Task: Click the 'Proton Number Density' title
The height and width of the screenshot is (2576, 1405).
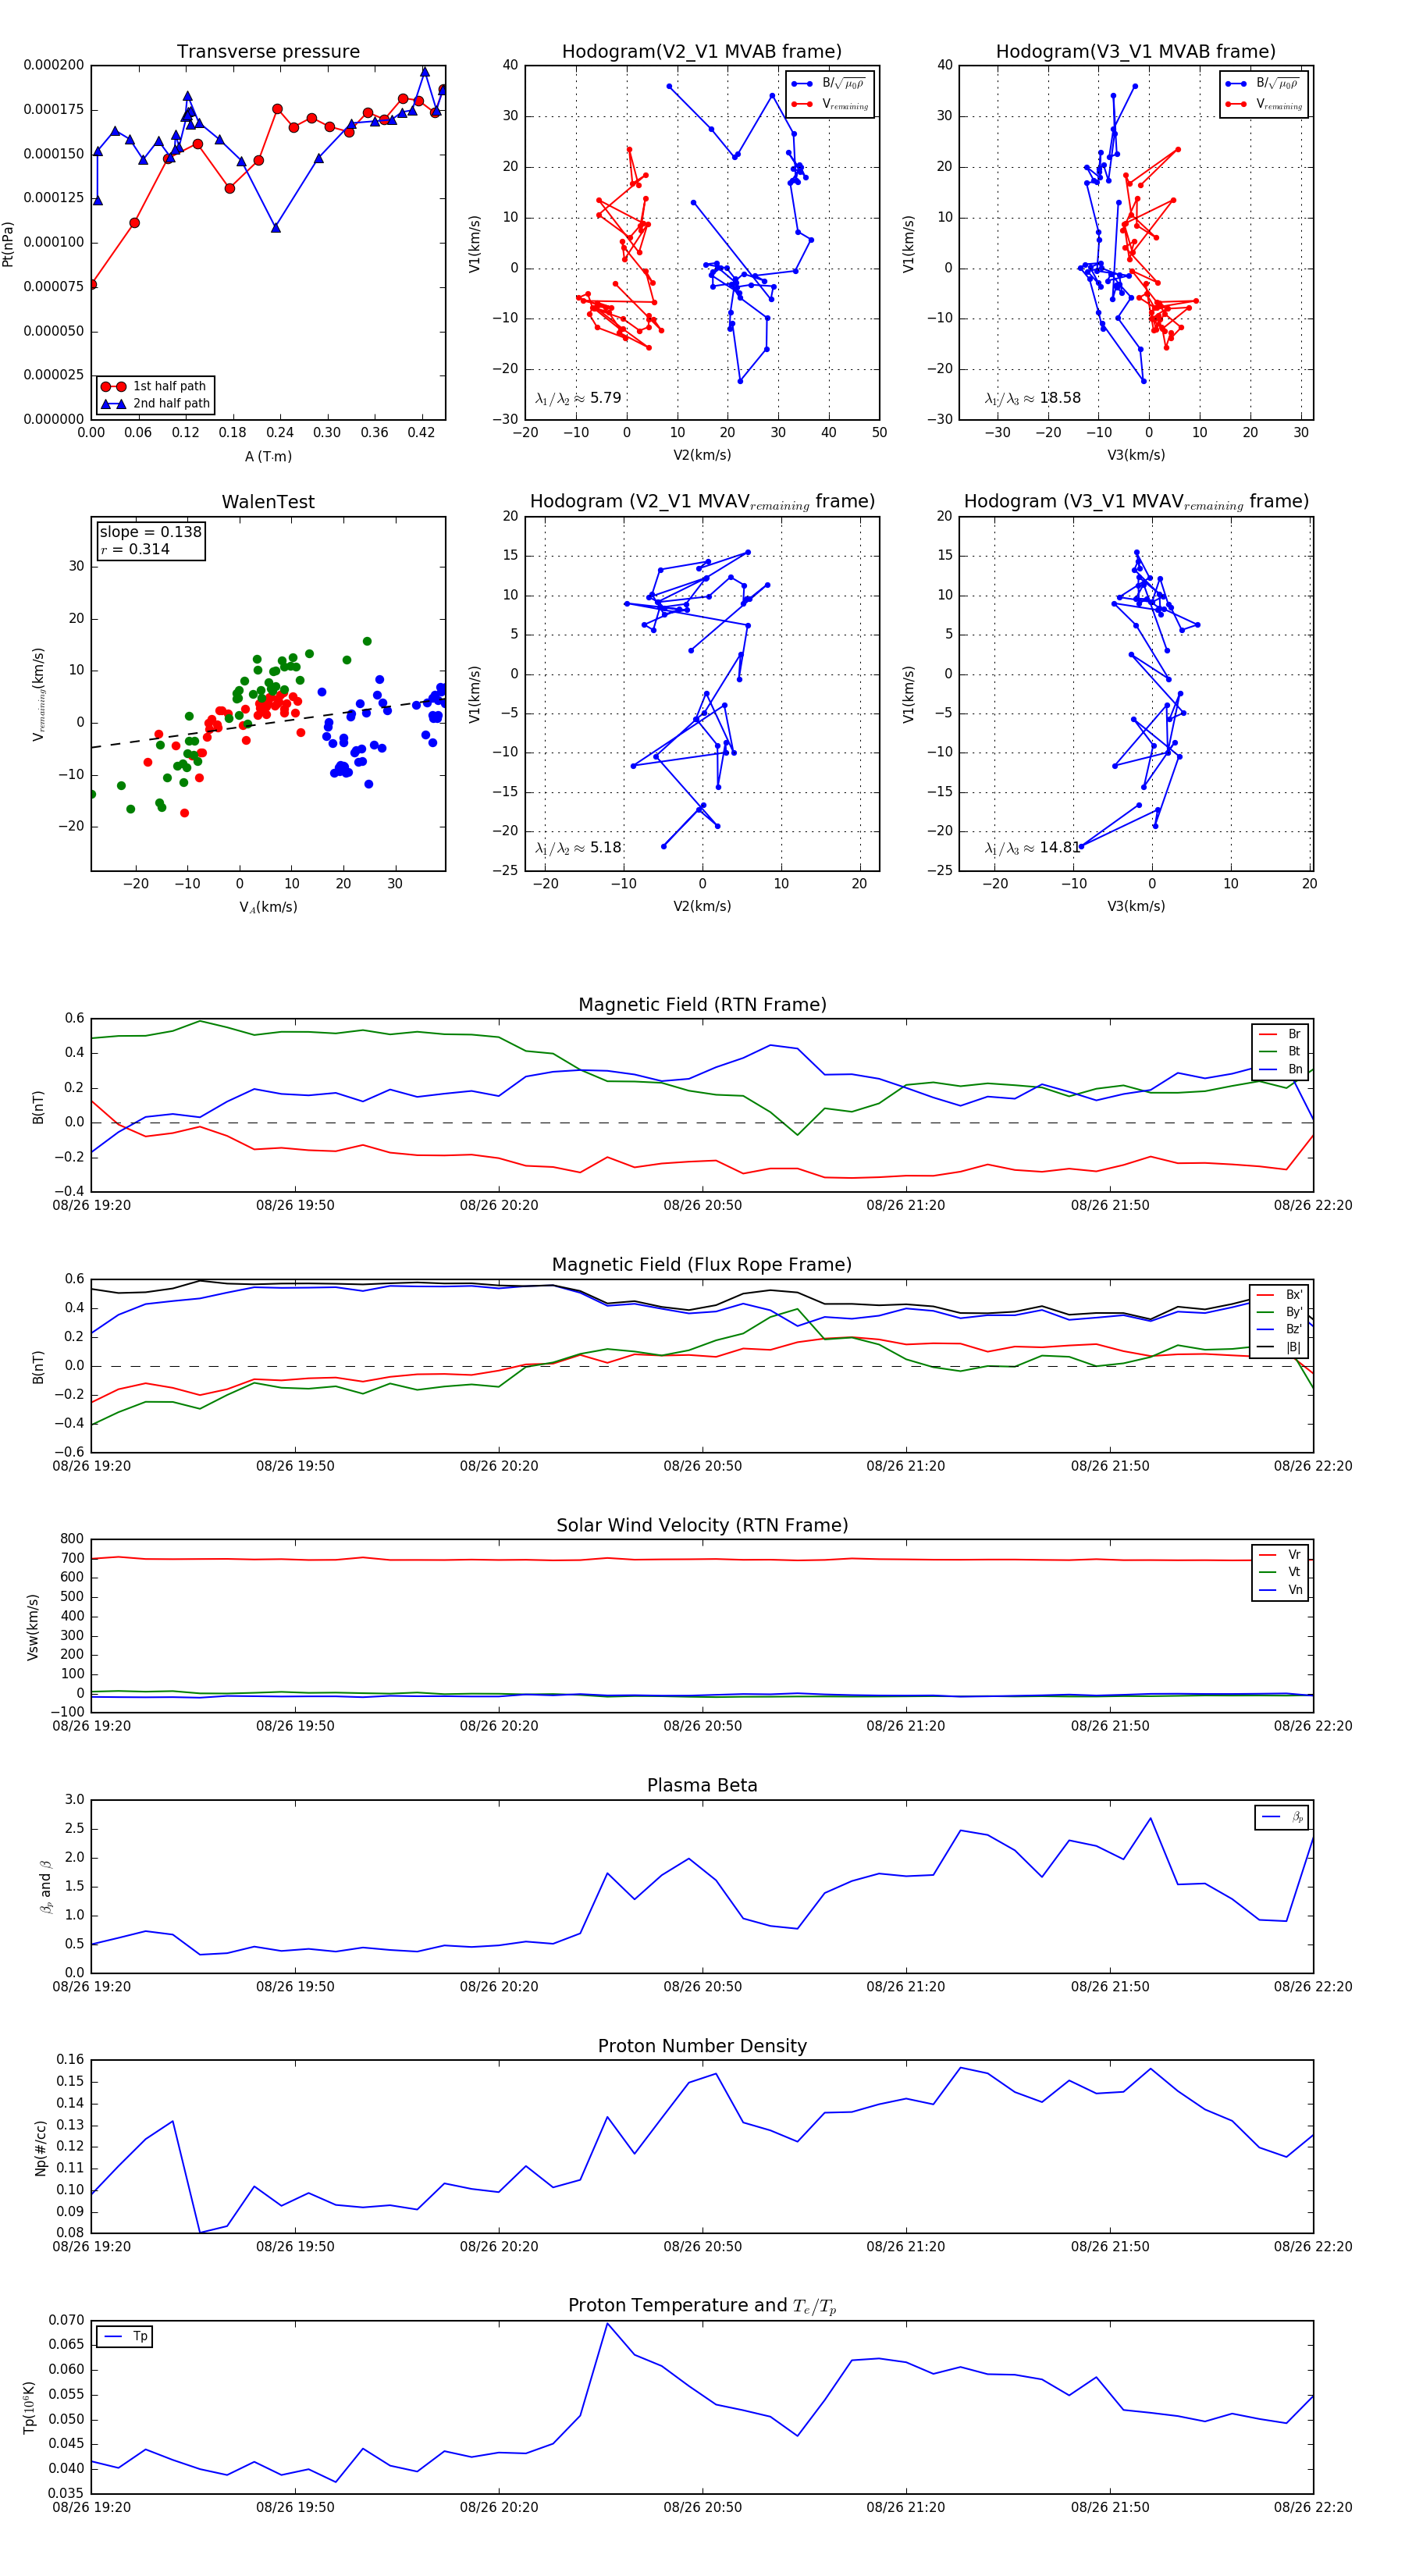Action: click(702, 2046)
